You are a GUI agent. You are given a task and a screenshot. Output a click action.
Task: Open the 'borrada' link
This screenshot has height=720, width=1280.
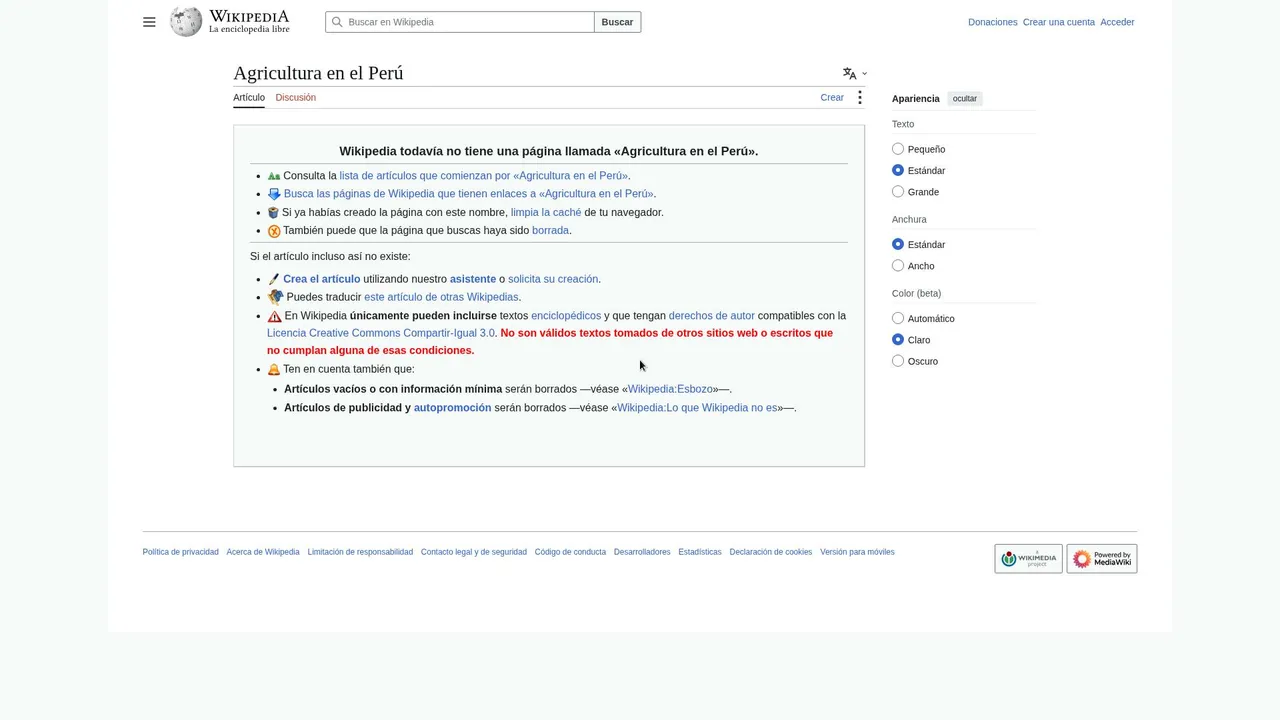[550, 230]
